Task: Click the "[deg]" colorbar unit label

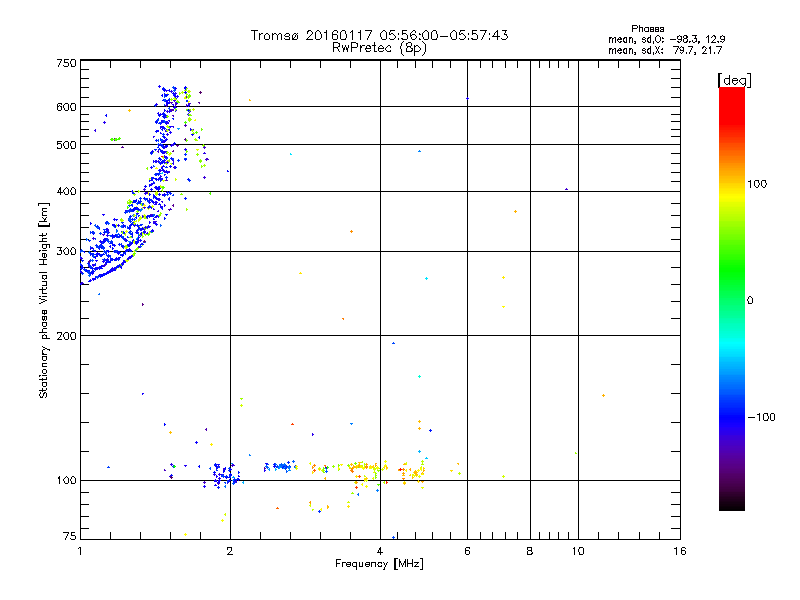Action: coord(734,80)
